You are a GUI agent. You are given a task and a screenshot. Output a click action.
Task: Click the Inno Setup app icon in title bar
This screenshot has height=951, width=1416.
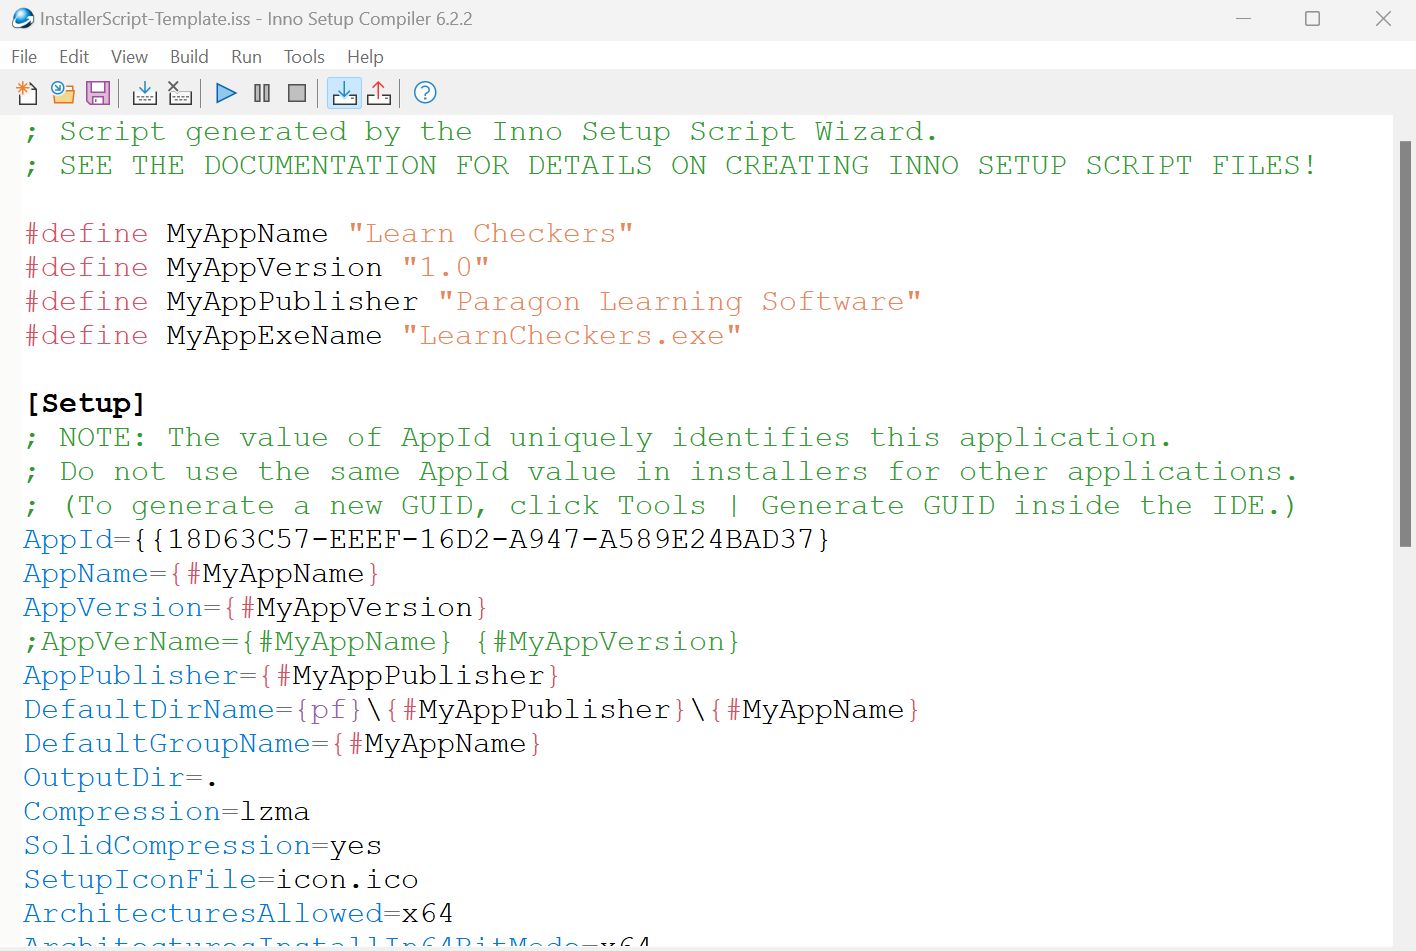click(x=22, y=18)
